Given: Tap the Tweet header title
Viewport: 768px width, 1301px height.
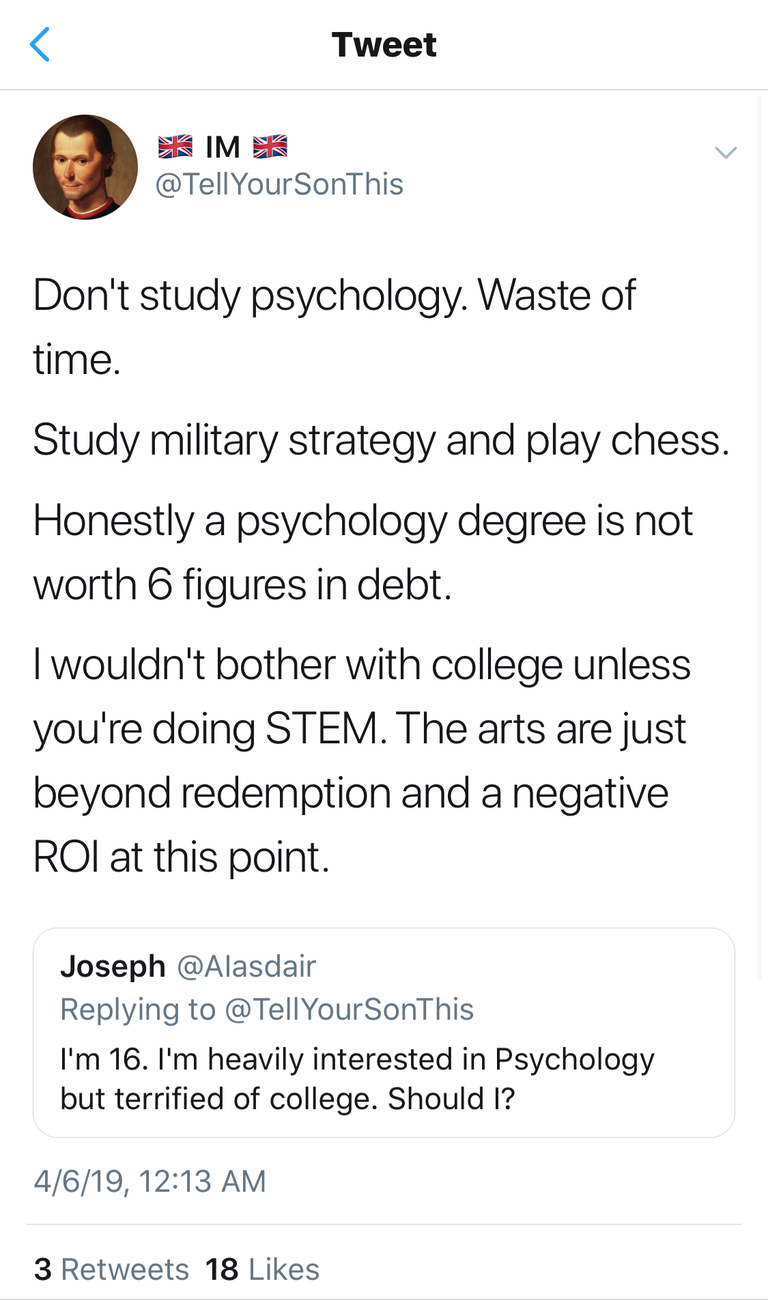Looking at the screenshot, I should (384, 45).
